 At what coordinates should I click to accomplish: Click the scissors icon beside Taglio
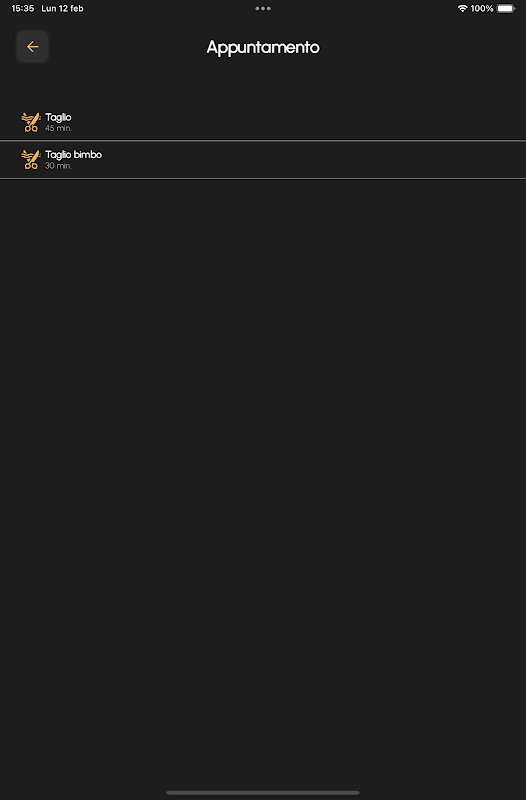(x=31, y=122)
